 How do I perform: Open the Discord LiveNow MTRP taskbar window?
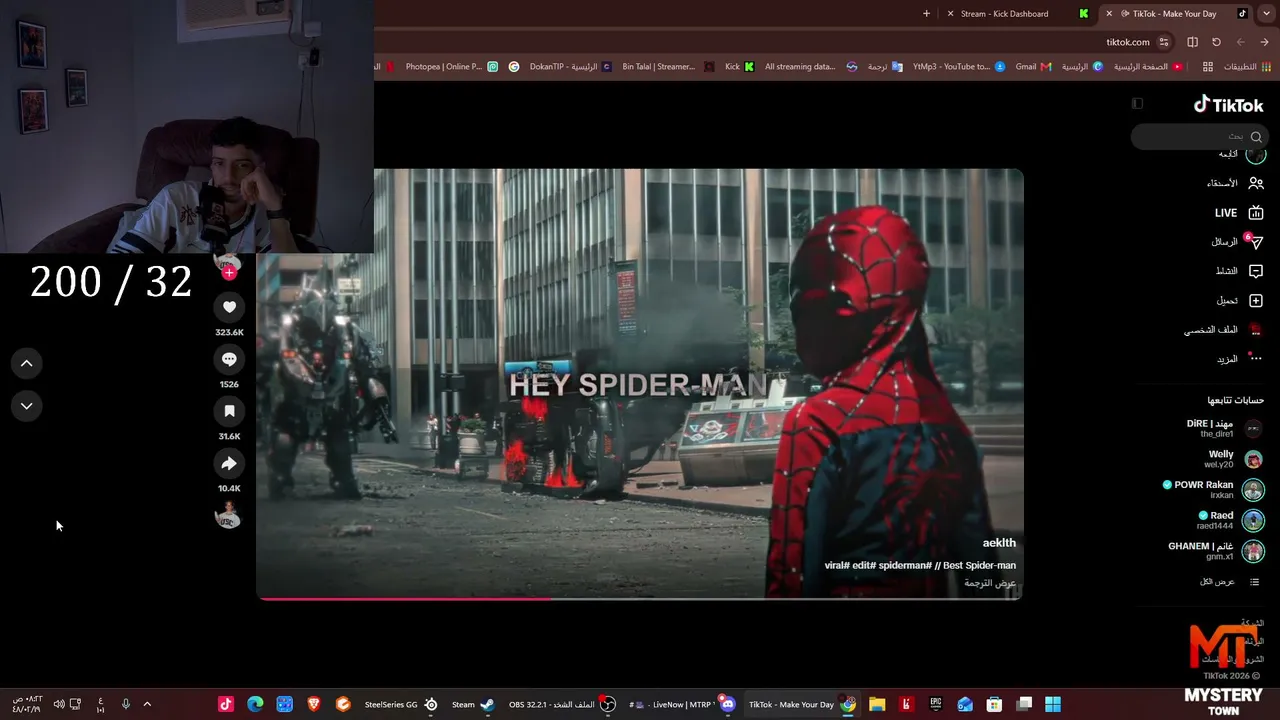tap(682, 704)
